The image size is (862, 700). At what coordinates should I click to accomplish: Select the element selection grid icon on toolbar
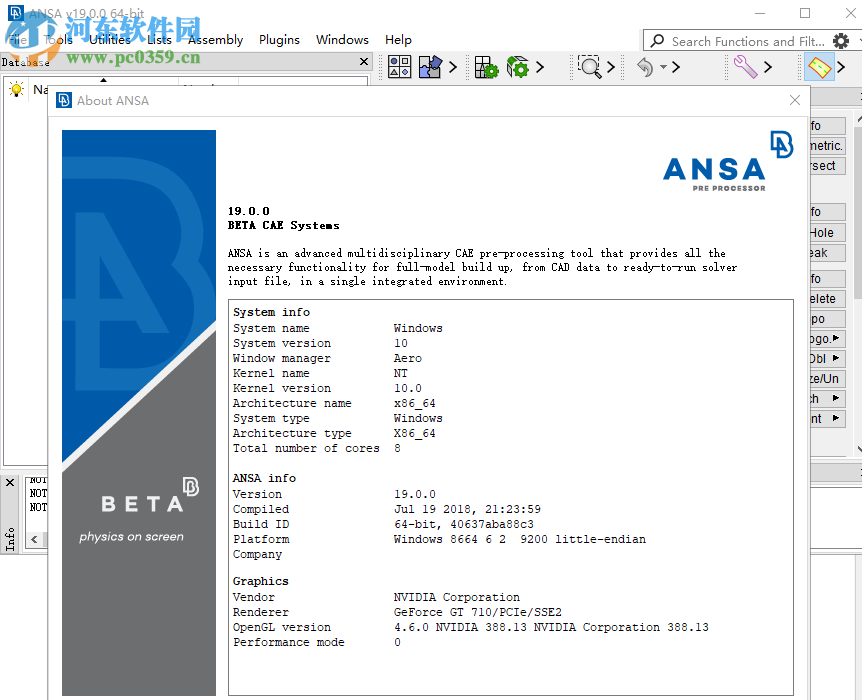pyautogui.click(x=399, y=66)
